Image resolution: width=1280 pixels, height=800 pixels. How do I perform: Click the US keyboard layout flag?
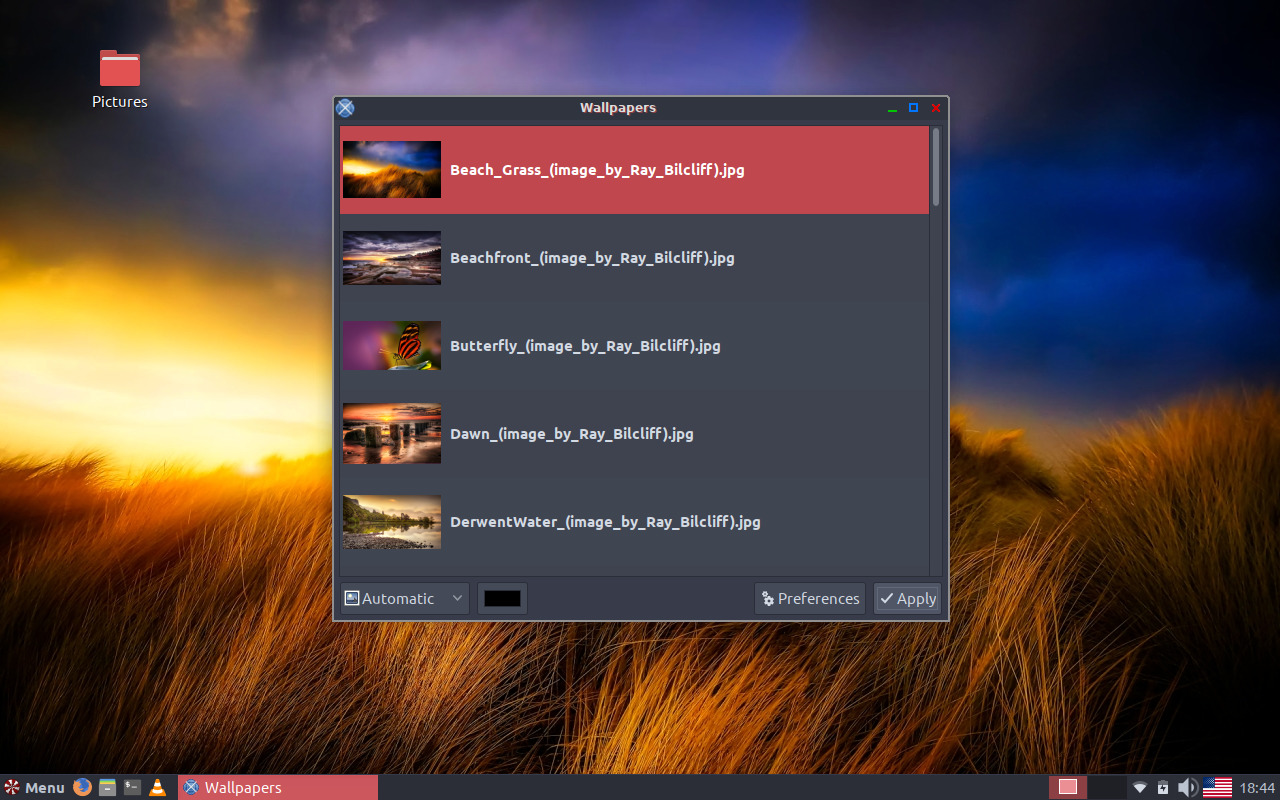(1217, 787)
